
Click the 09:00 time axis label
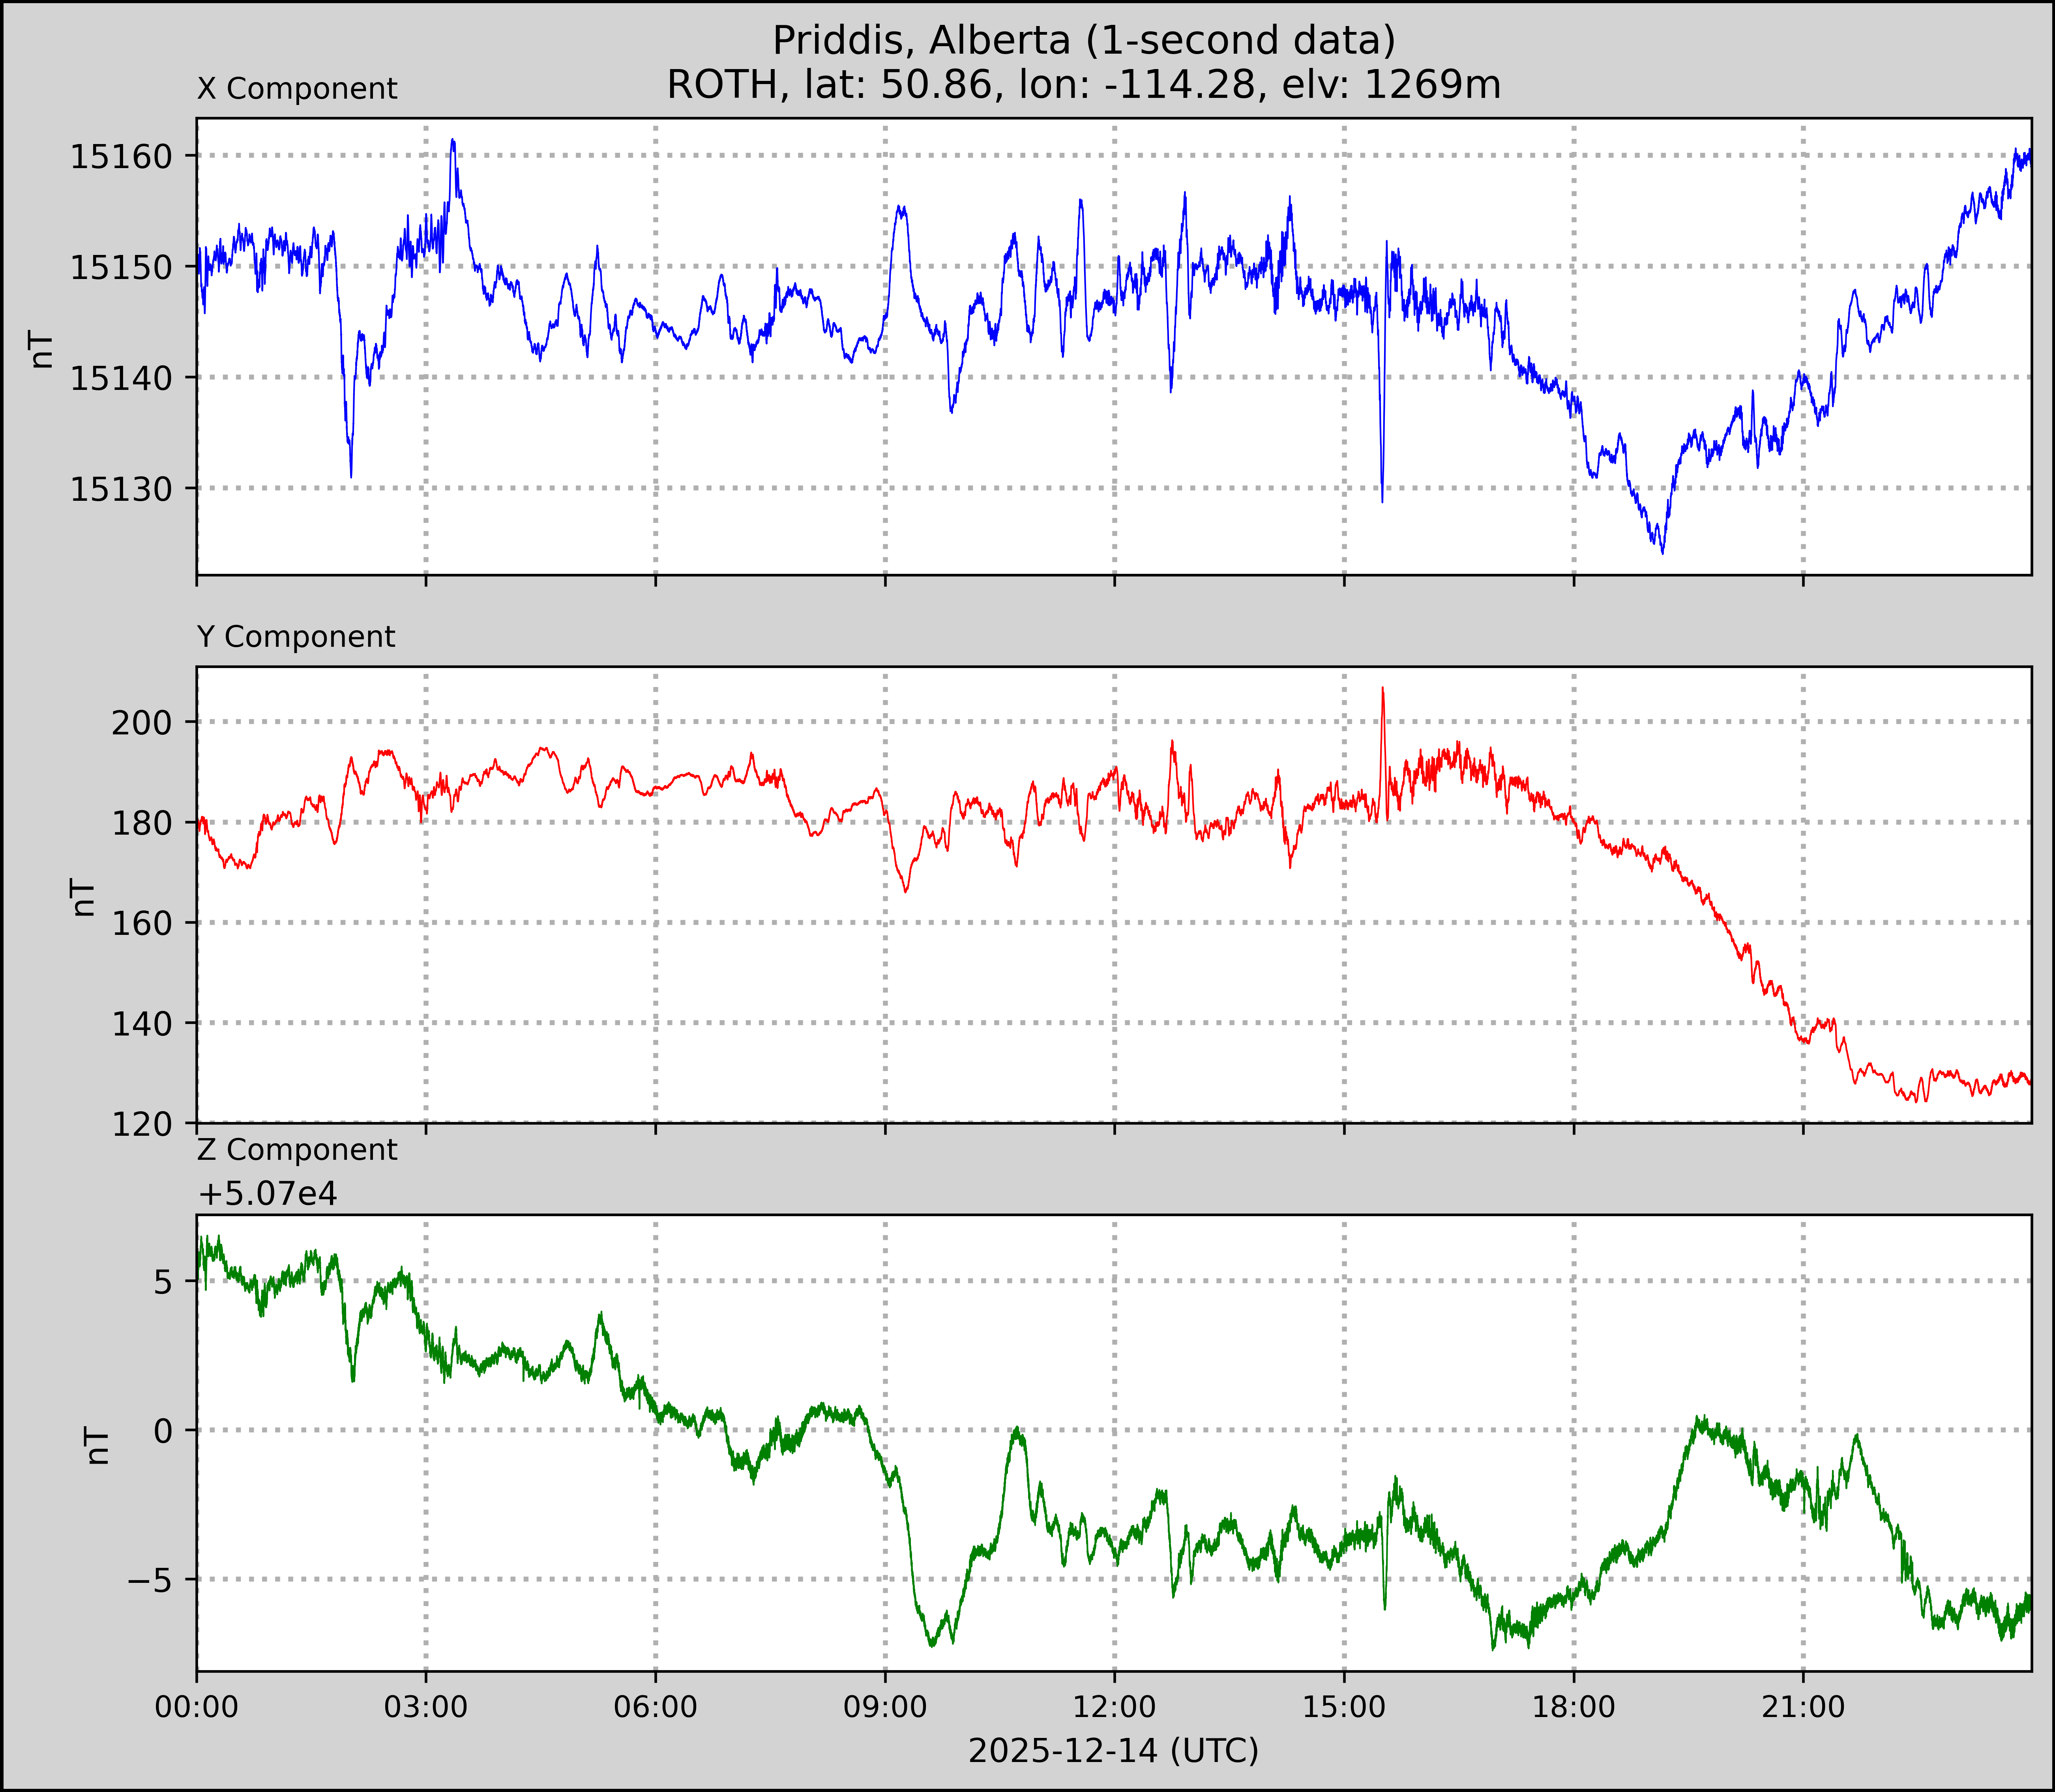pos(885,1707)
